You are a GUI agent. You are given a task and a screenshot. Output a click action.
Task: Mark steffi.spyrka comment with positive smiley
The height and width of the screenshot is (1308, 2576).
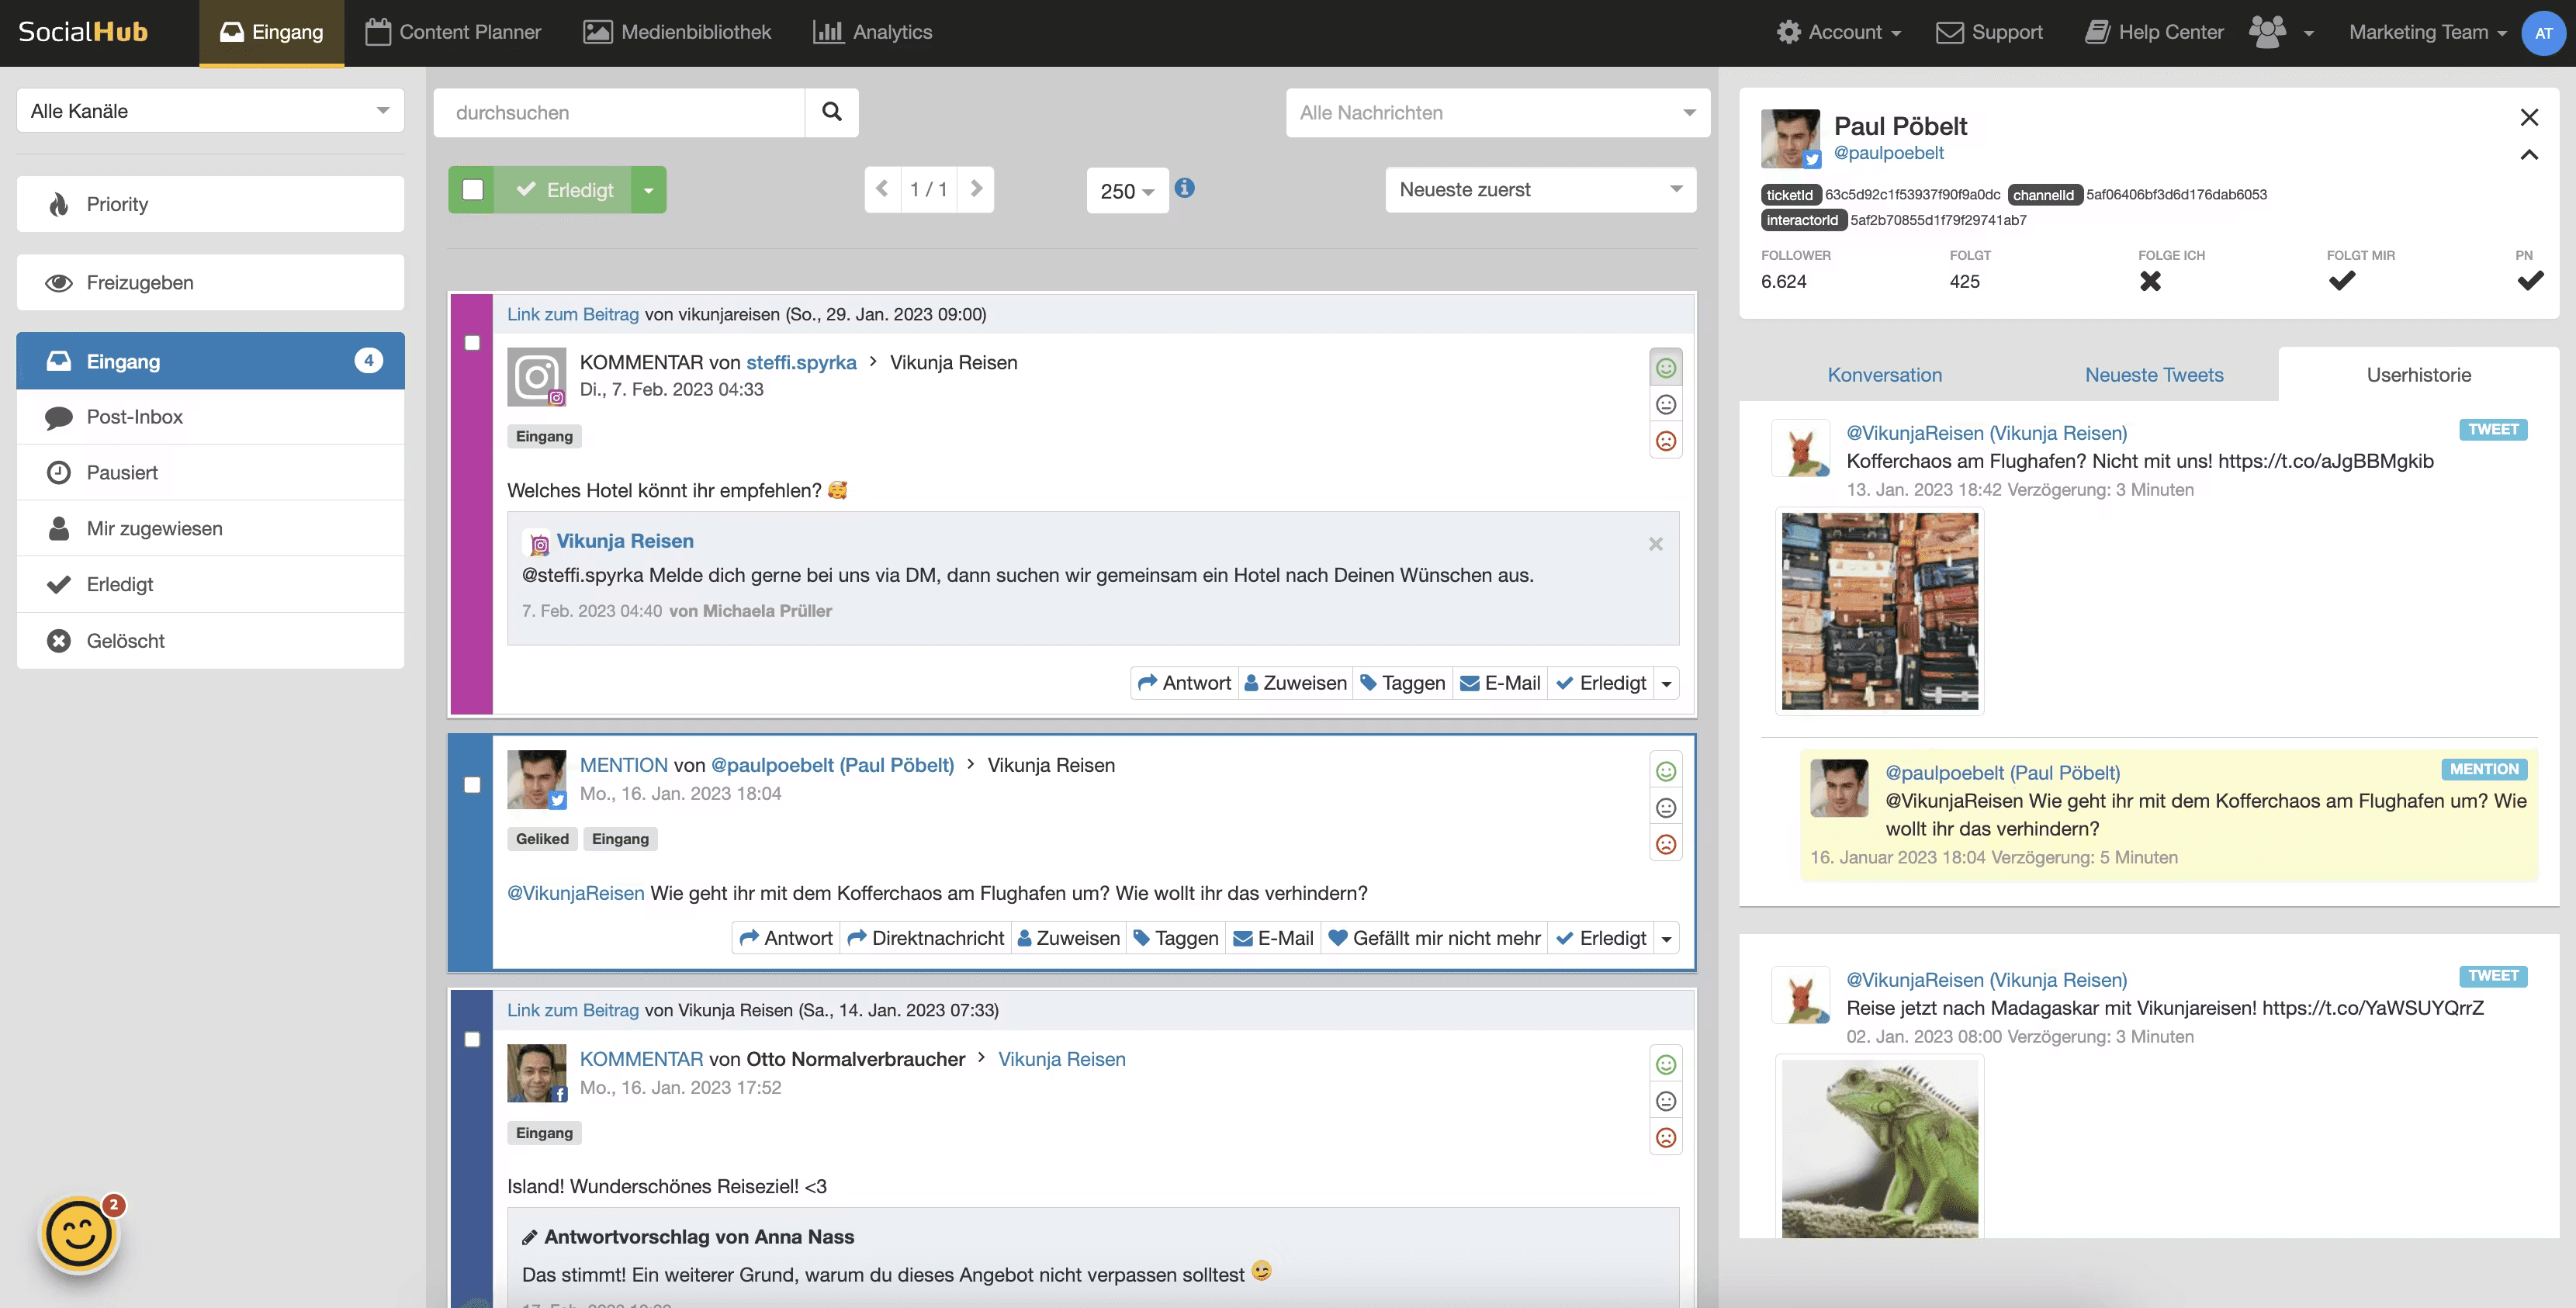click(1665, 368)
